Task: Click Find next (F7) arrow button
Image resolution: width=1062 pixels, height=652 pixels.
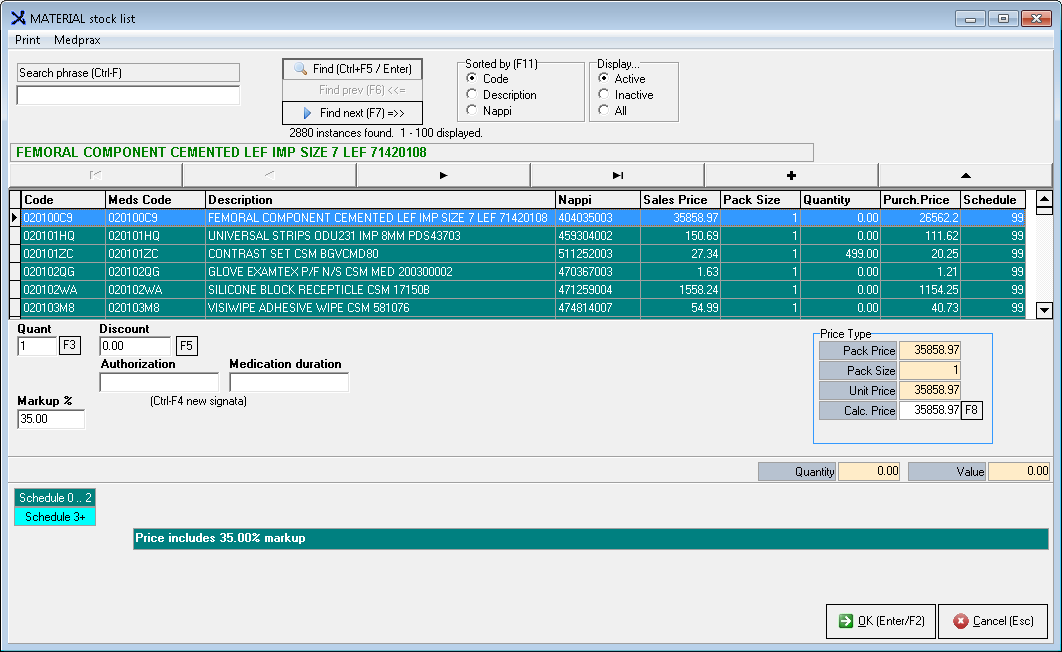Action: coord(352,113)
